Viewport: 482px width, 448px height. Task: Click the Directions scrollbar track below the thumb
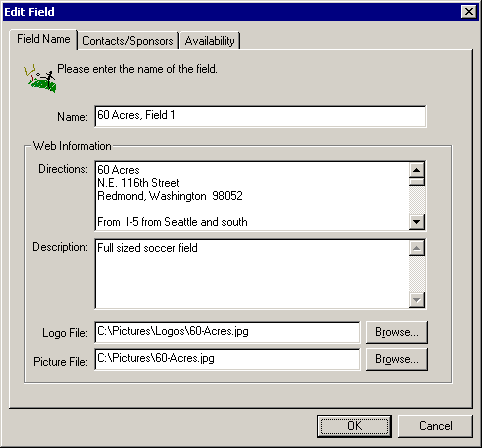pyautogui.click(x=417, y=200)
